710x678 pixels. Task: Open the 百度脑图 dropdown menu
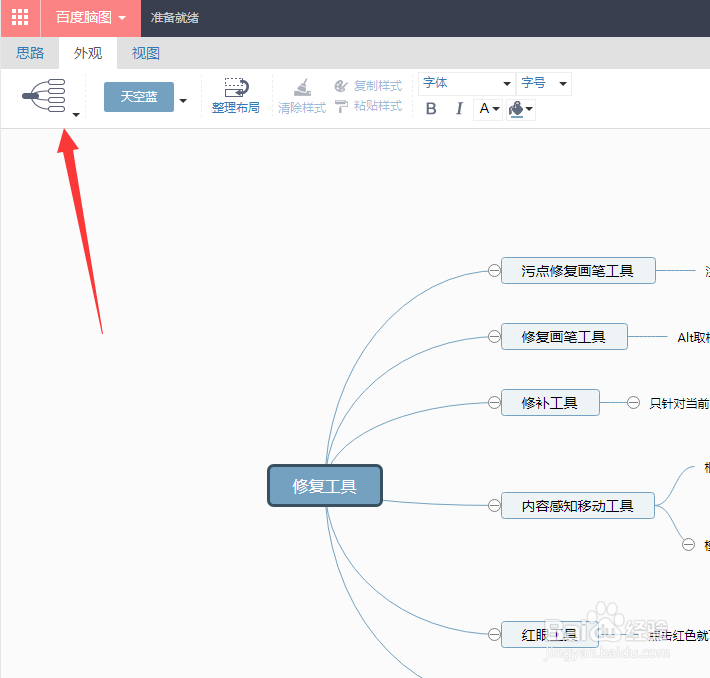click(91, 18)
